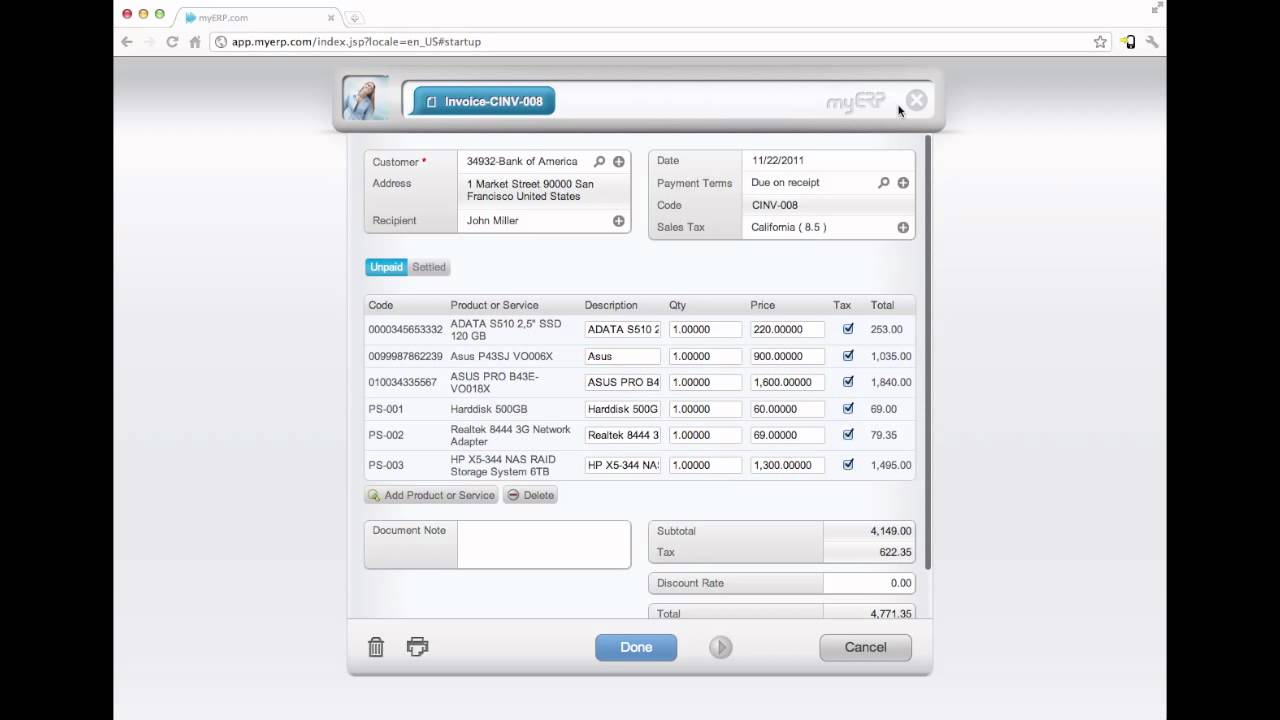Edit description of Harddisk 500GB row

pyautogui.click(x=623, y=409)
